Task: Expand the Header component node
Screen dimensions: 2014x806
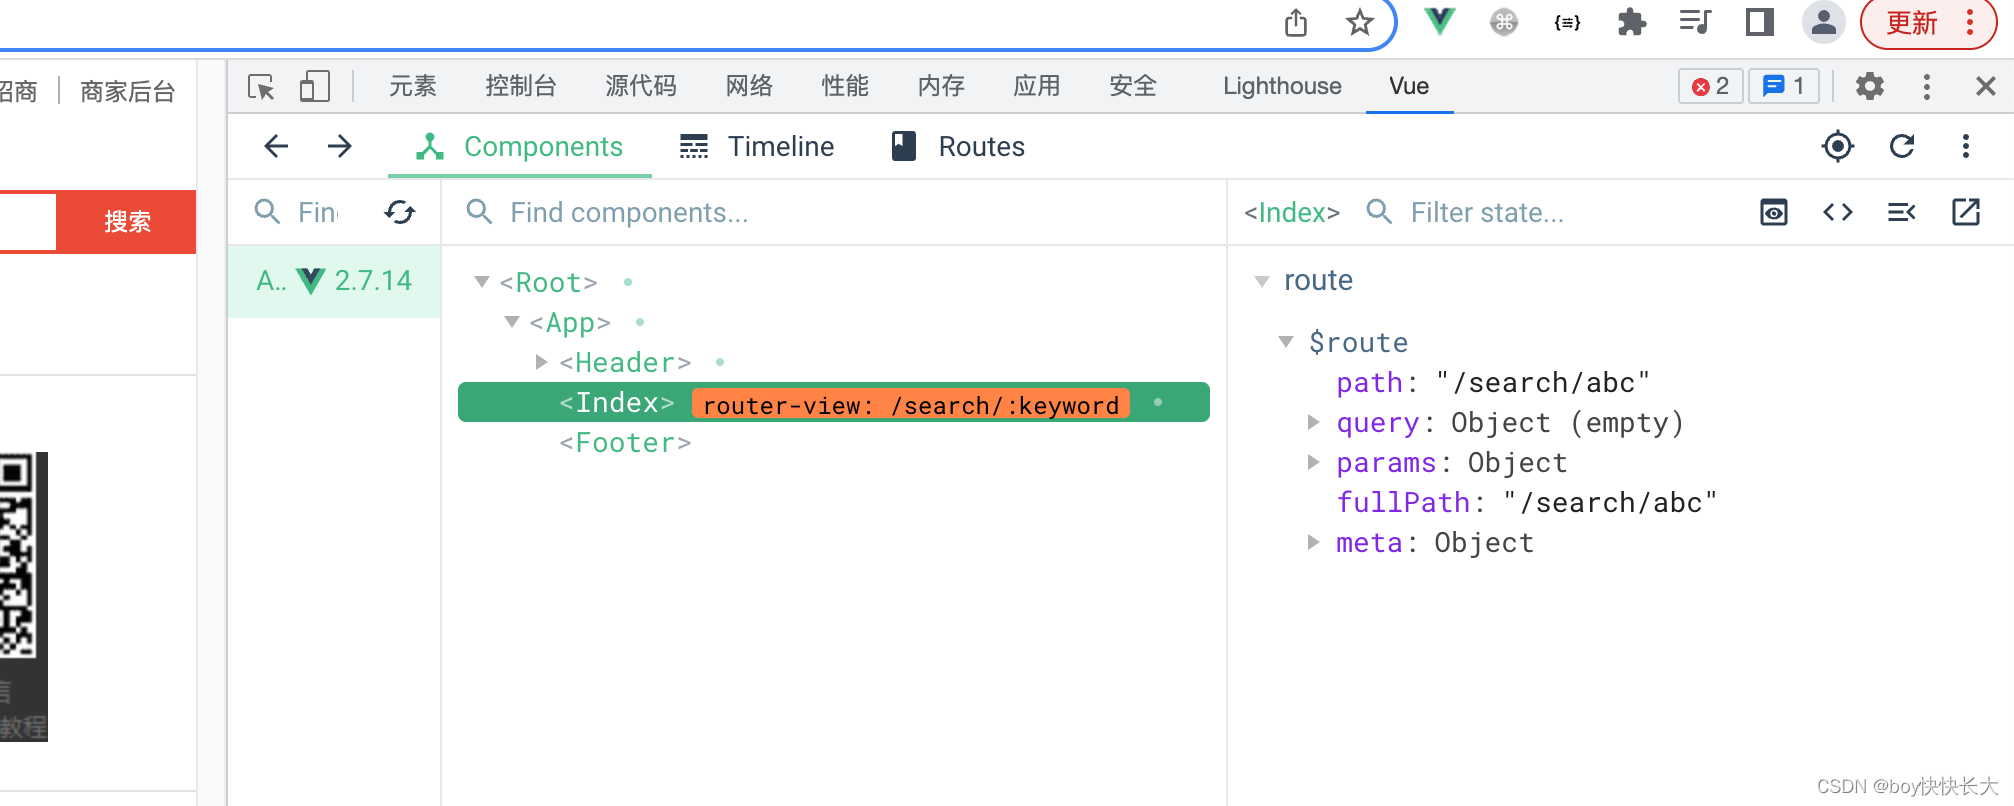Action: 541,362
